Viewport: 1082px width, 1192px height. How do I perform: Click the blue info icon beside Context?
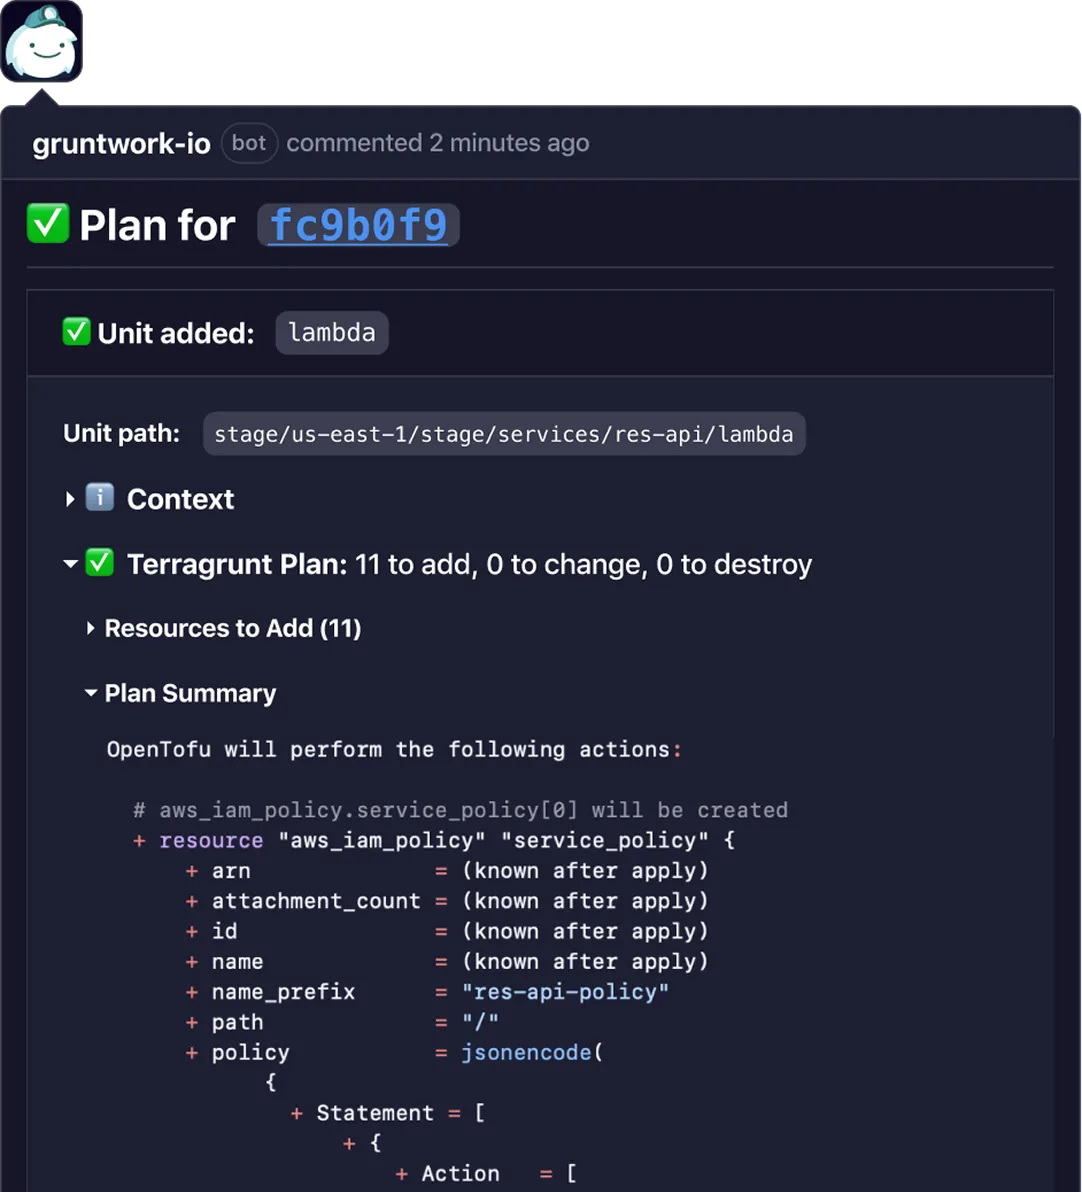tap(100, 497)
